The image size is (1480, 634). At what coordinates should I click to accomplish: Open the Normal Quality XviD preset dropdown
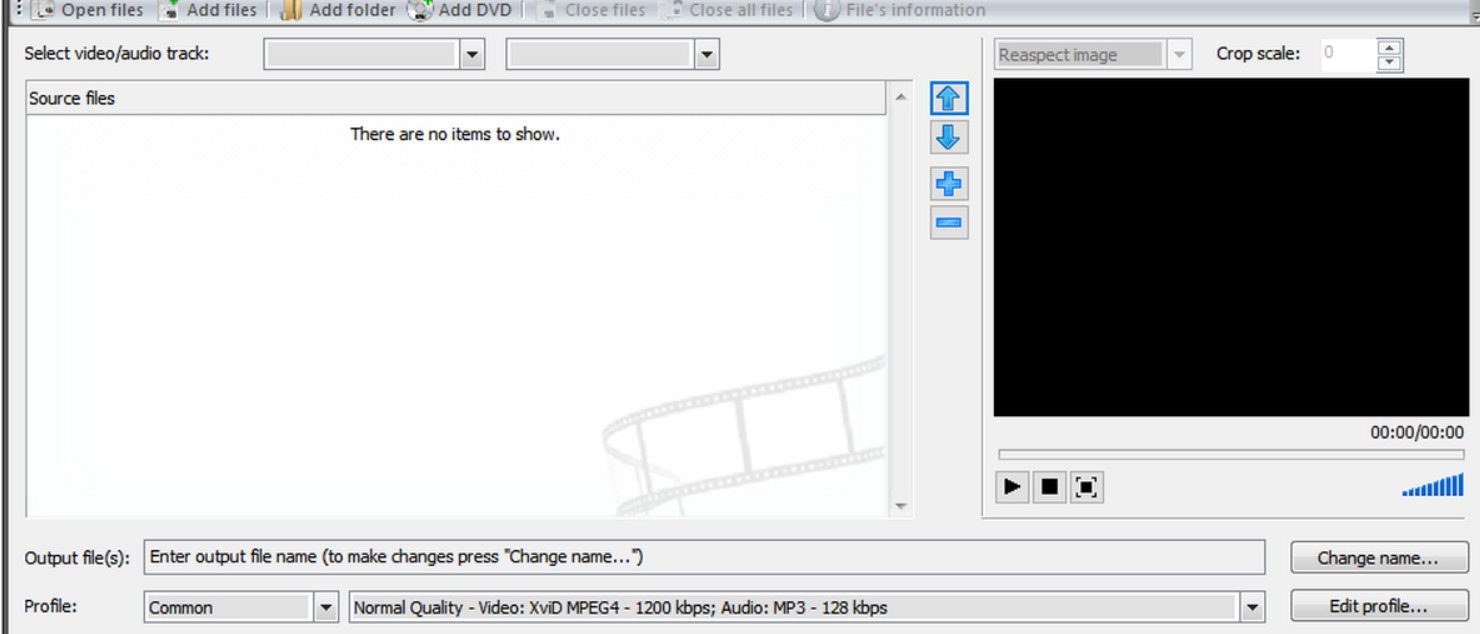tap(1251, 607)
